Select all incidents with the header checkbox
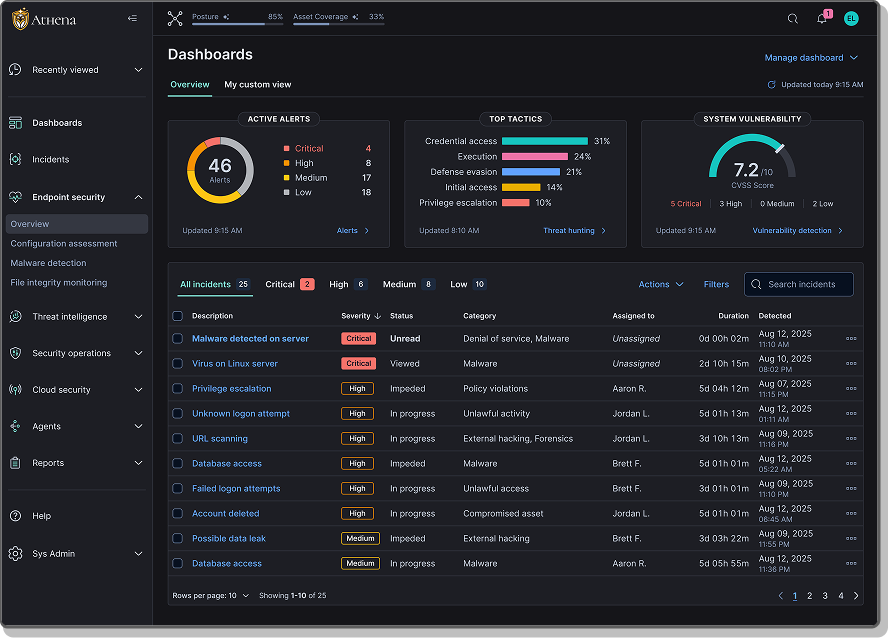Screen dimensions: 890x640 (x=178, y=316)
